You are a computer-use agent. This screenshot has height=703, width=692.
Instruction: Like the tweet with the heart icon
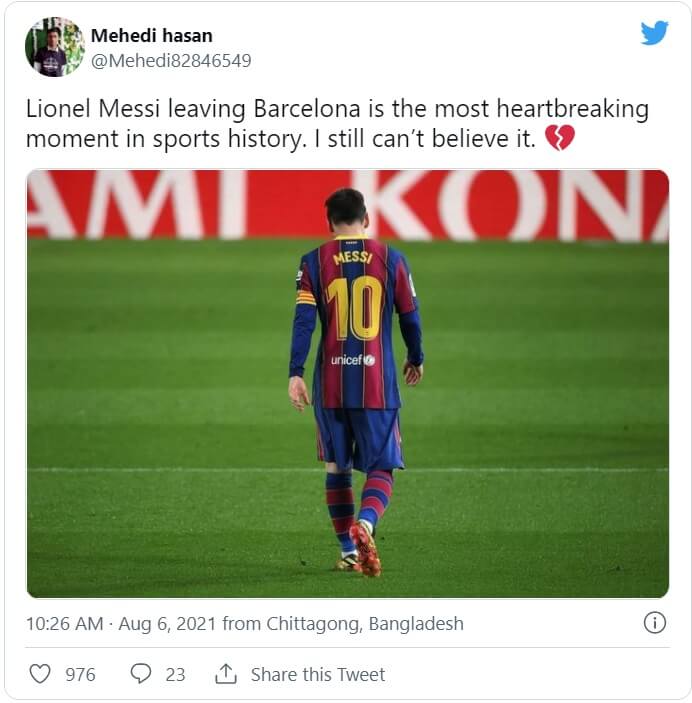pyautogui.click(x=40, y=674)
